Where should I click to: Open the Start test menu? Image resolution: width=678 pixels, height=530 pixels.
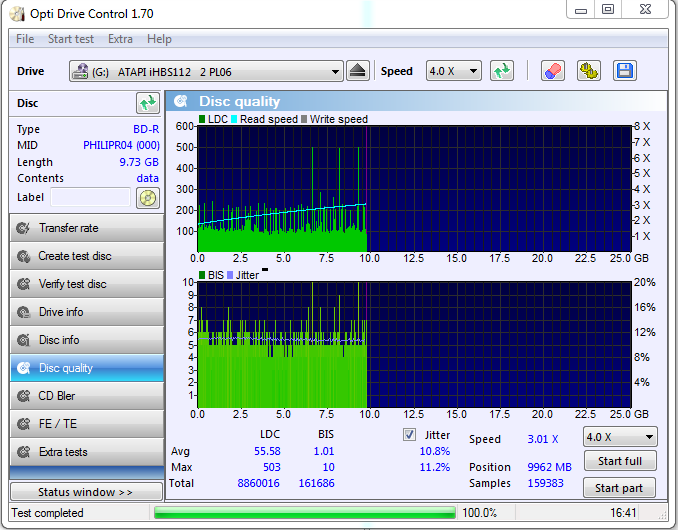tap(70, 39)
